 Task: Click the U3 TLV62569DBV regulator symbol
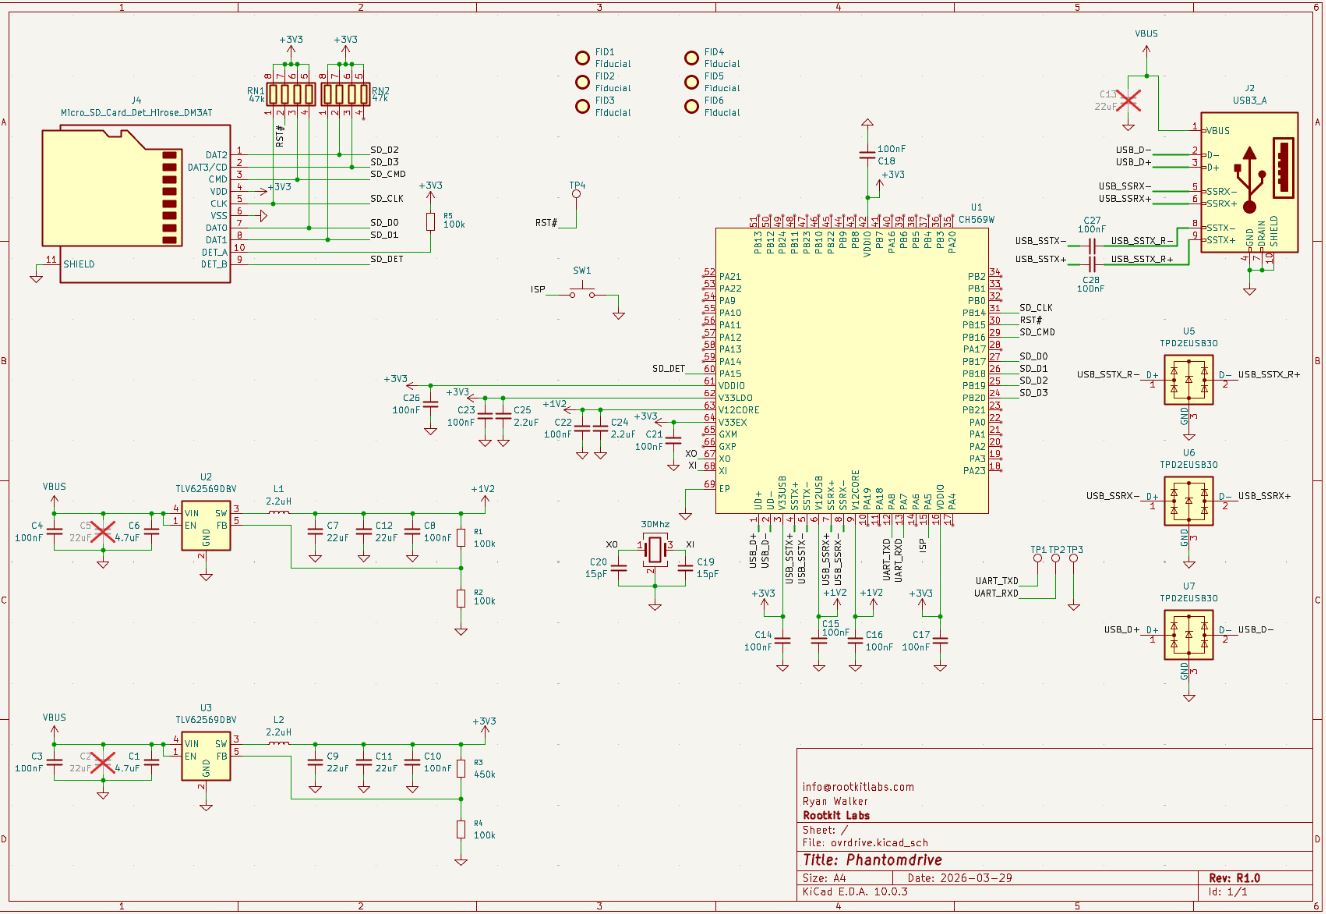pos(206,757)
